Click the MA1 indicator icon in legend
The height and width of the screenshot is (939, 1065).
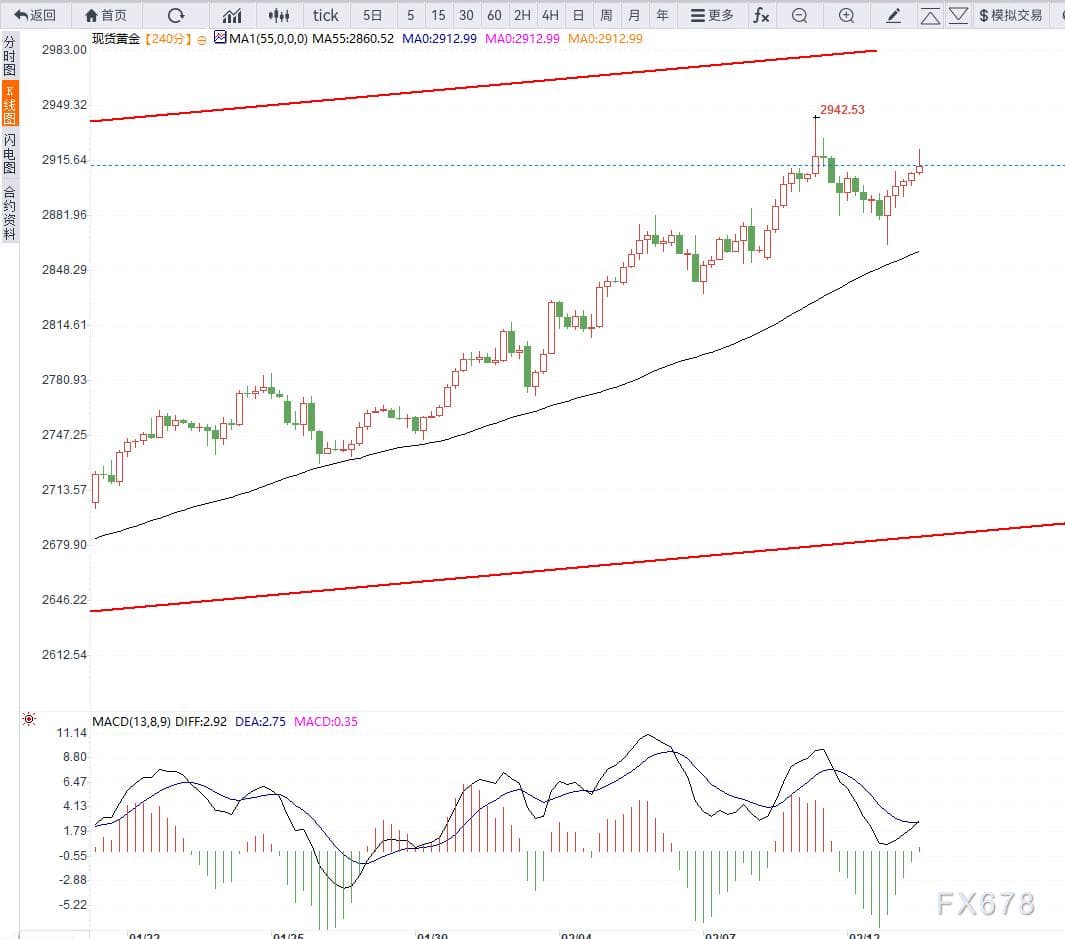coord(220,37)
